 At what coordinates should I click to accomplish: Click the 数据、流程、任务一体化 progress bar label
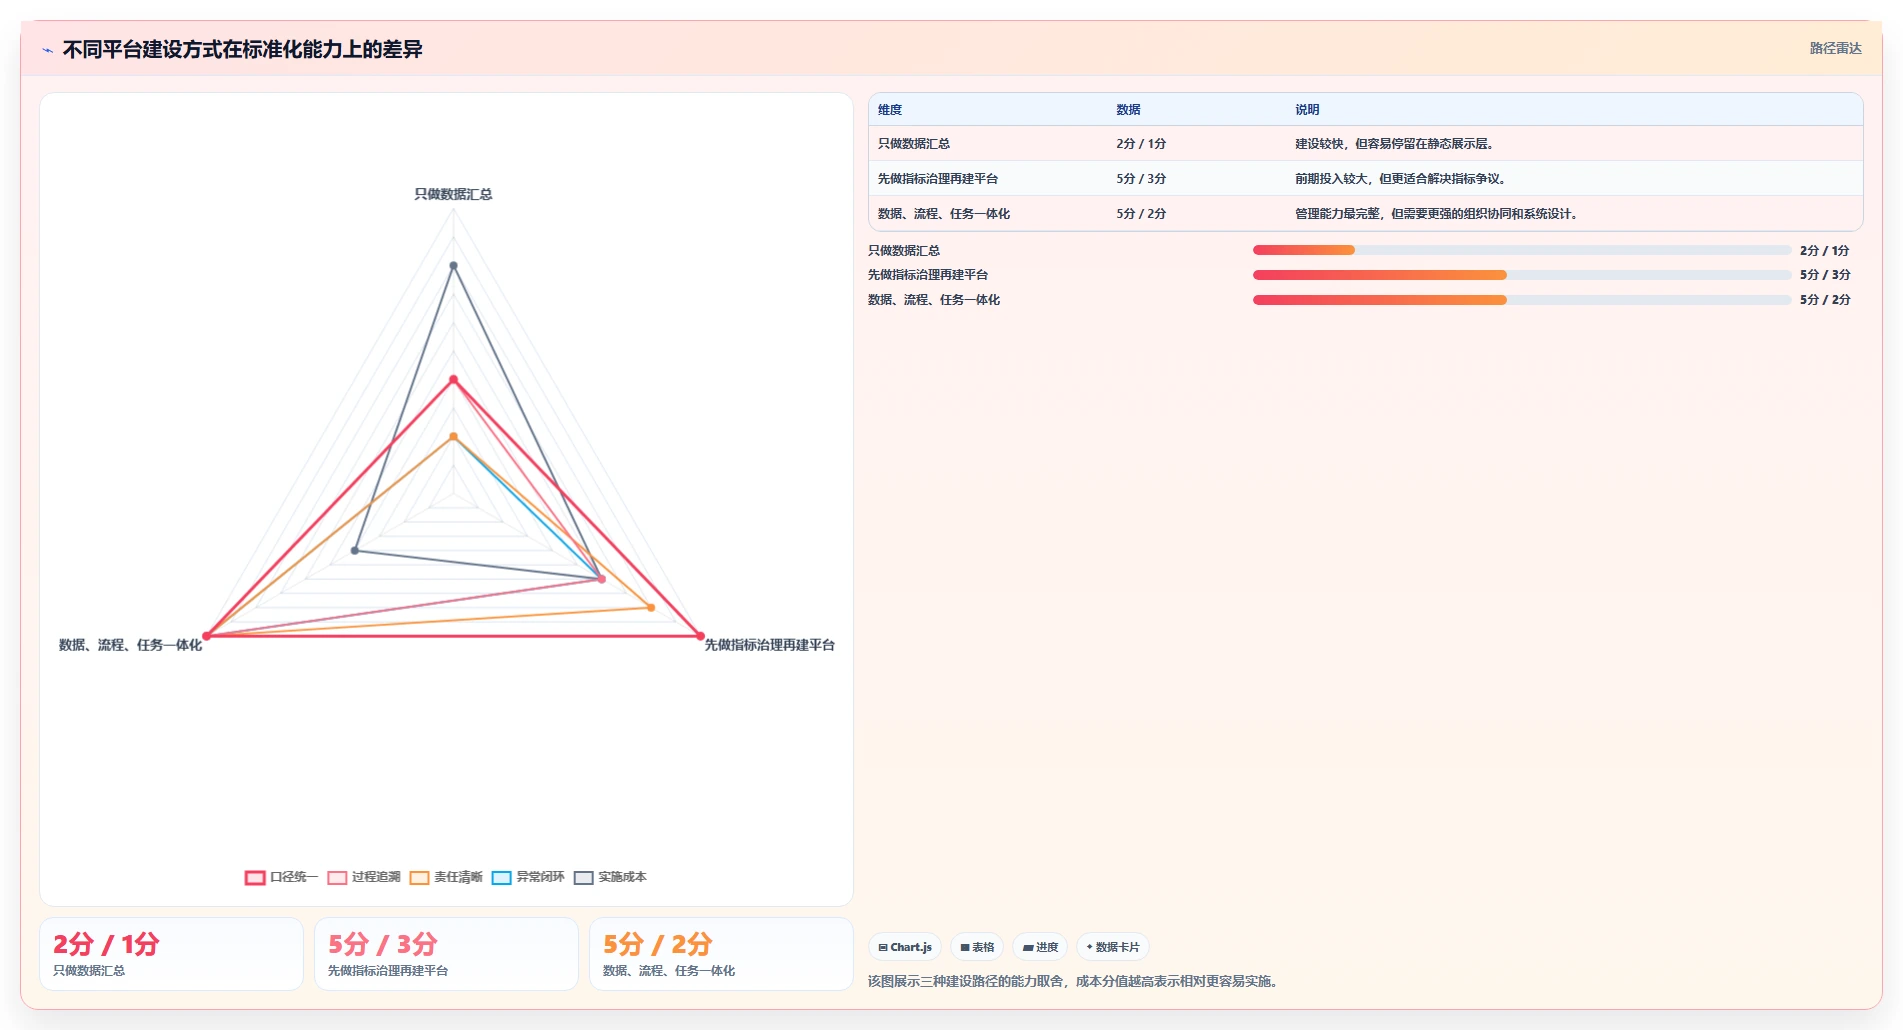click(x=934, y=300)
